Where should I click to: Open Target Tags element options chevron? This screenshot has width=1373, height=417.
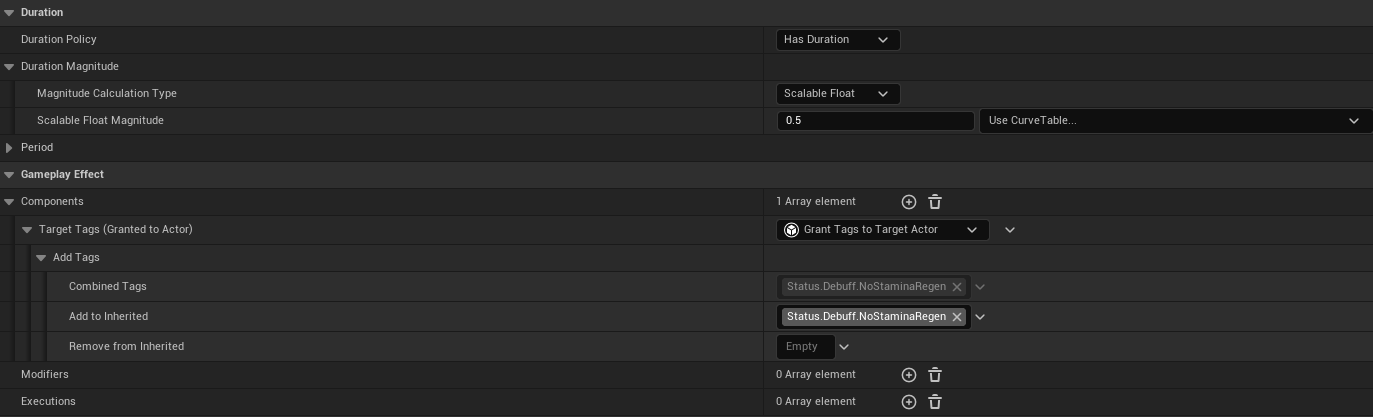click(1010, 230)
